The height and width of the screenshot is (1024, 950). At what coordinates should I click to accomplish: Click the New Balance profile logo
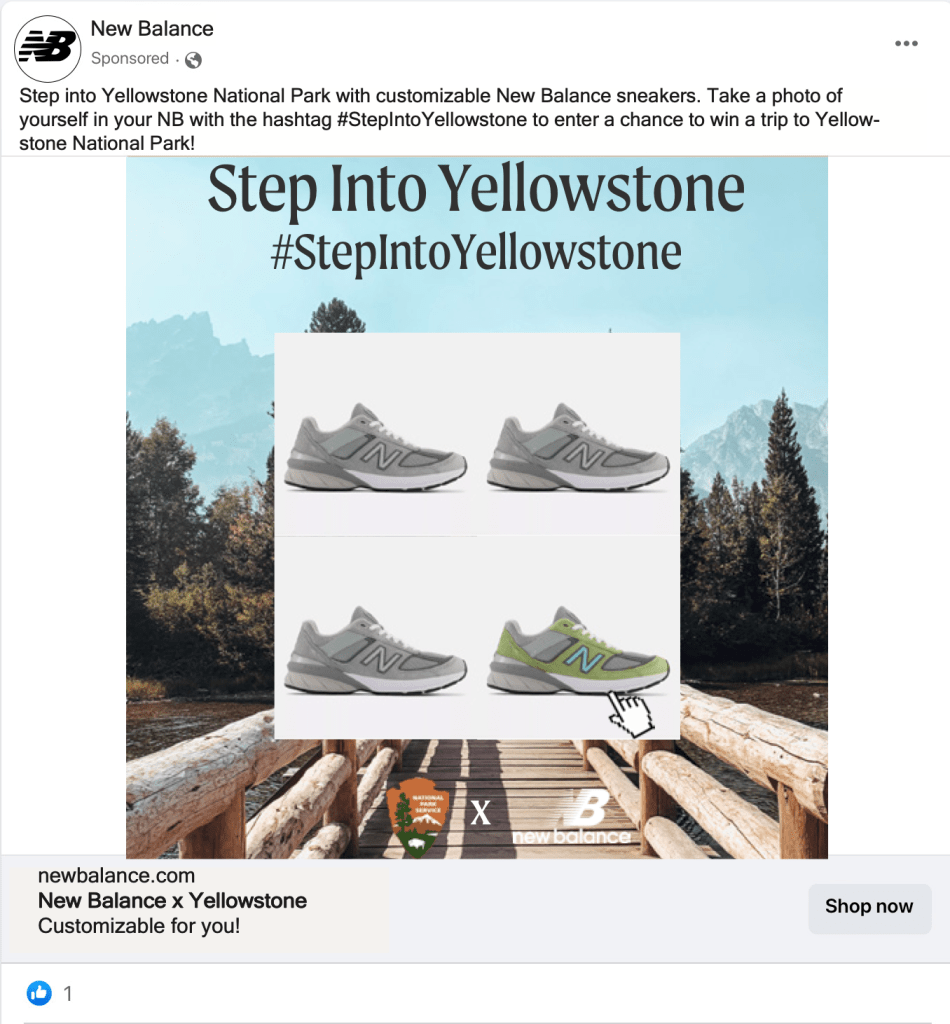click(x=47, y=48)
